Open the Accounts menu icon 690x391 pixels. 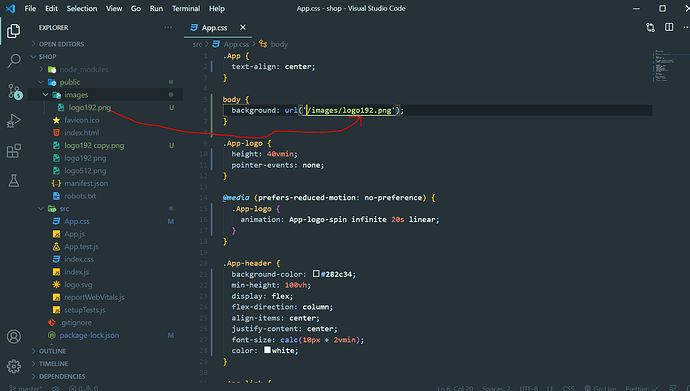14,336
